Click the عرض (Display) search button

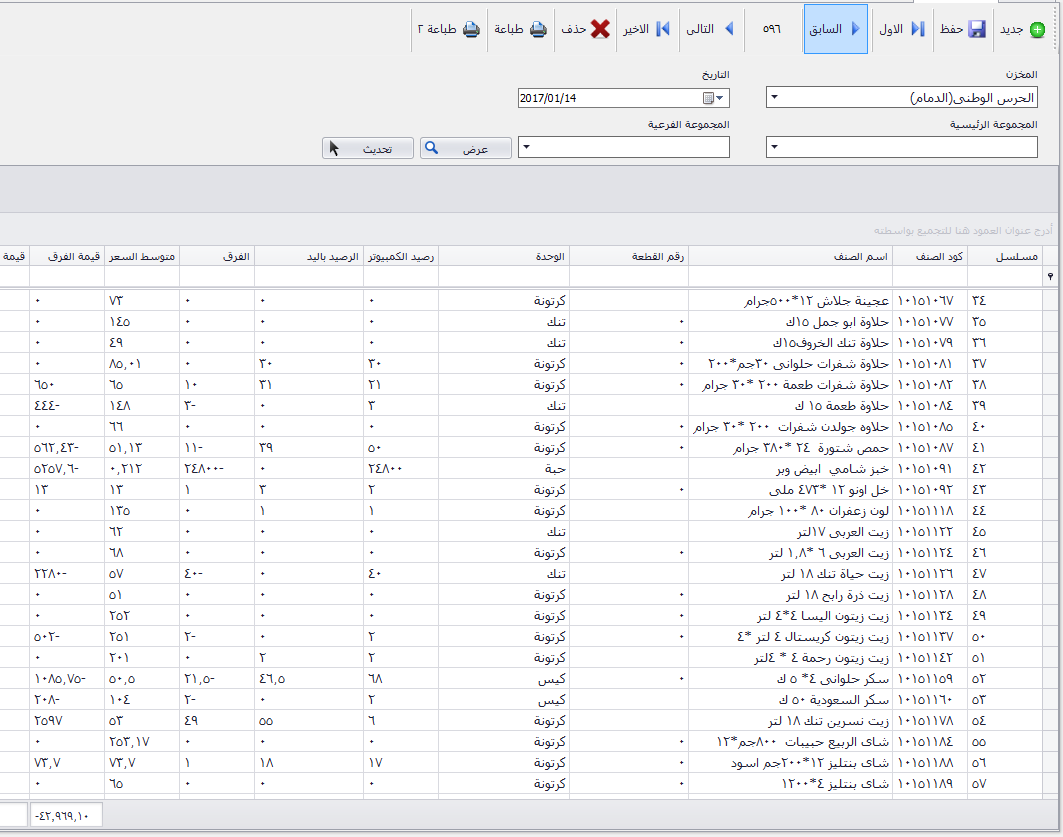coord(465,148)
